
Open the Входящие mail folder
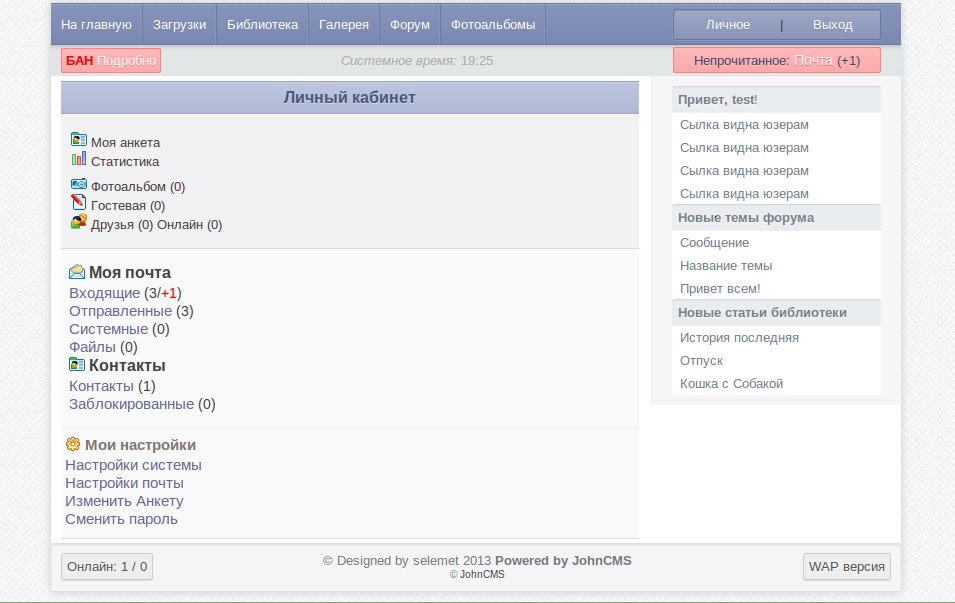coord(104,293)
